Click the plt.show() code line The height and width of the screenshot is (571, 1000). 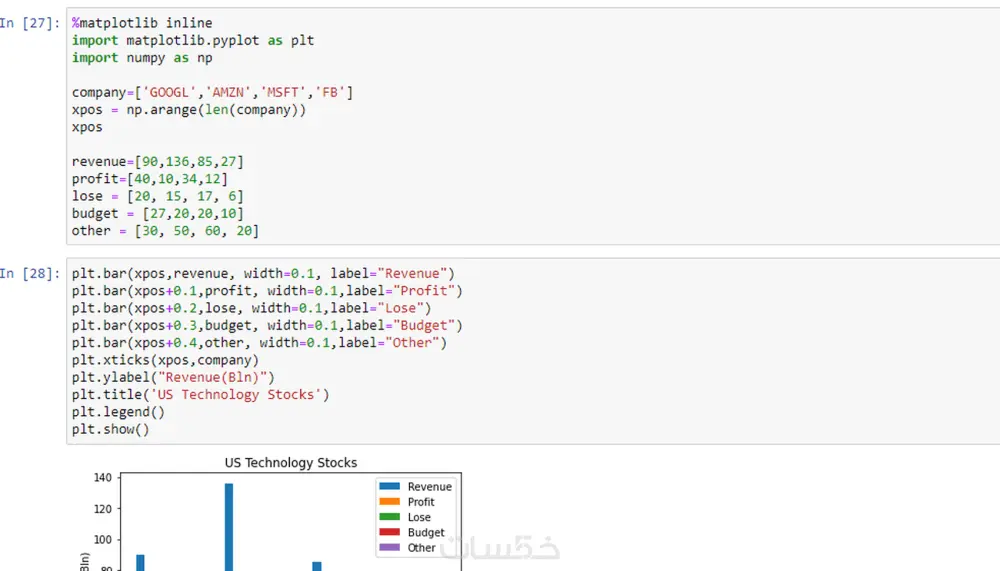[110, 429]
